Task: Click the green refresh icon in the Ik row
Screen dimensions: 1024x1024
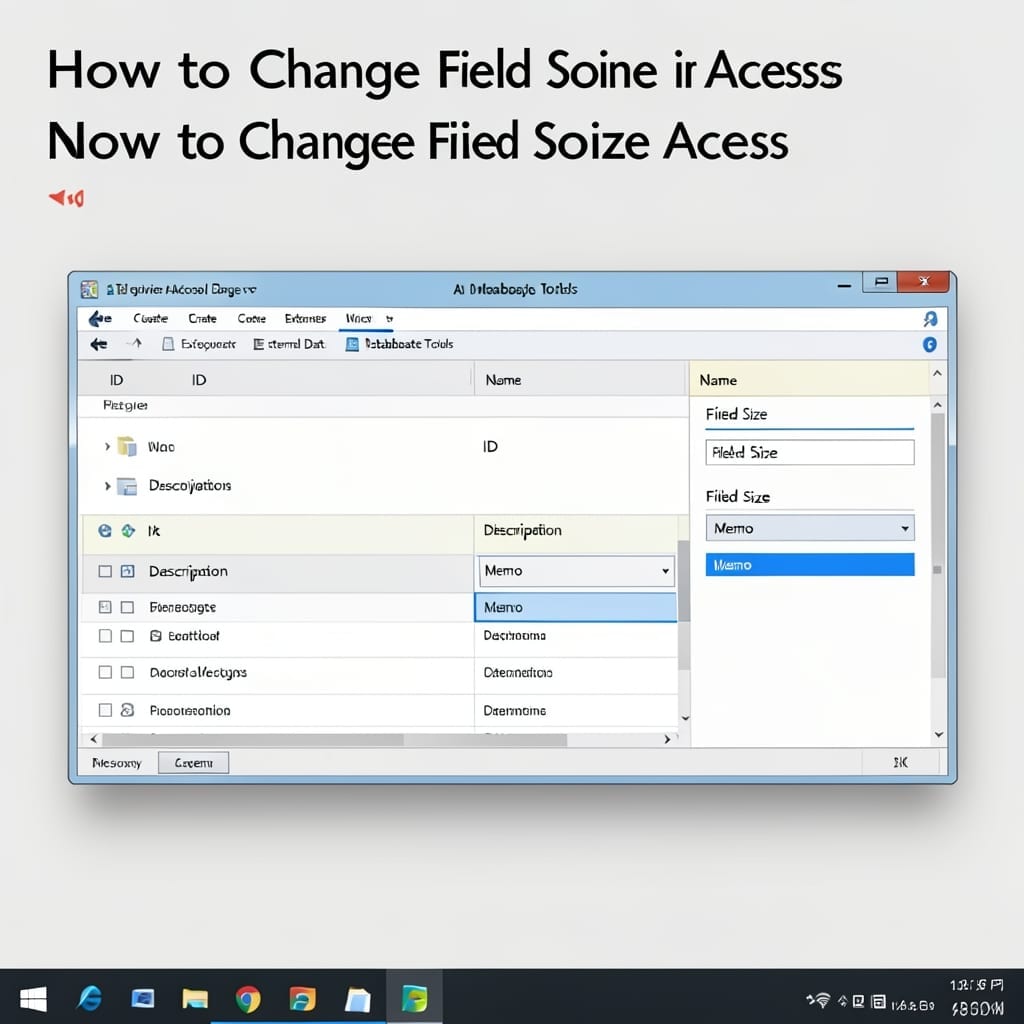Action: (128, 530)
